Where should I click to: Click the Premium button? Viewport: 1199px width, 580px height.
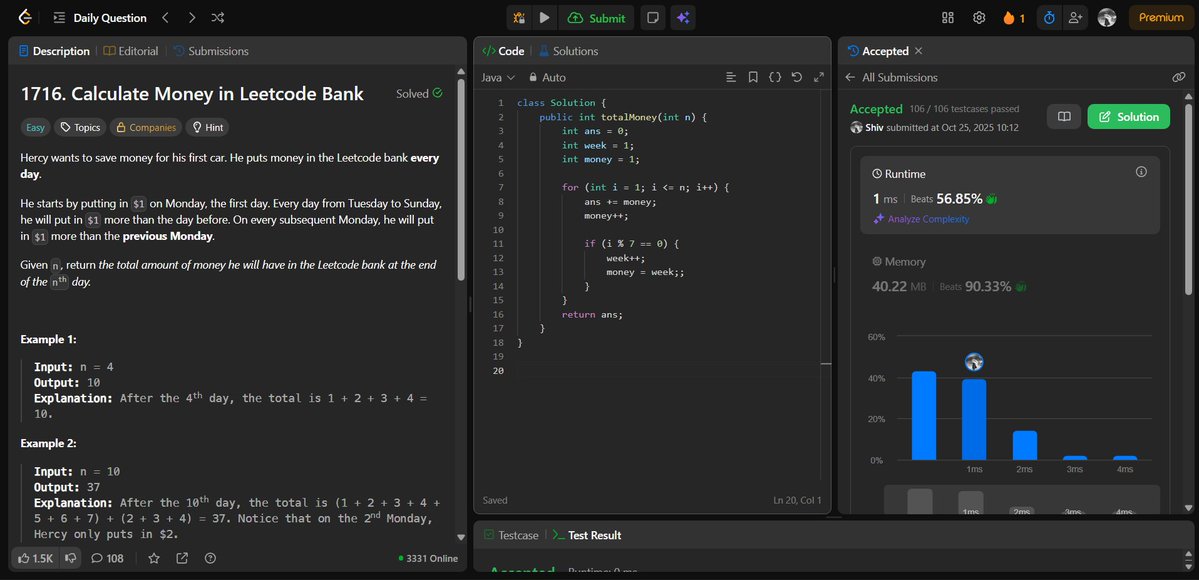(x=1161, y=18)
